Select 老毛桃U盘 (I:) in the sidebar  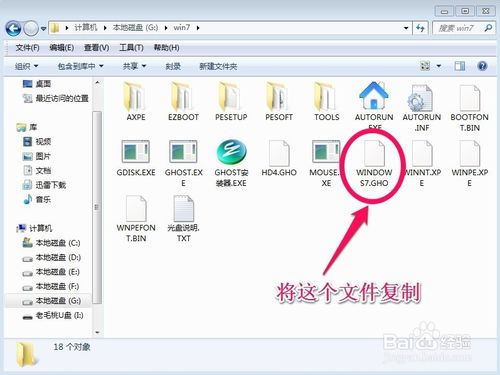pyautogui.click(x=53, y=315)
